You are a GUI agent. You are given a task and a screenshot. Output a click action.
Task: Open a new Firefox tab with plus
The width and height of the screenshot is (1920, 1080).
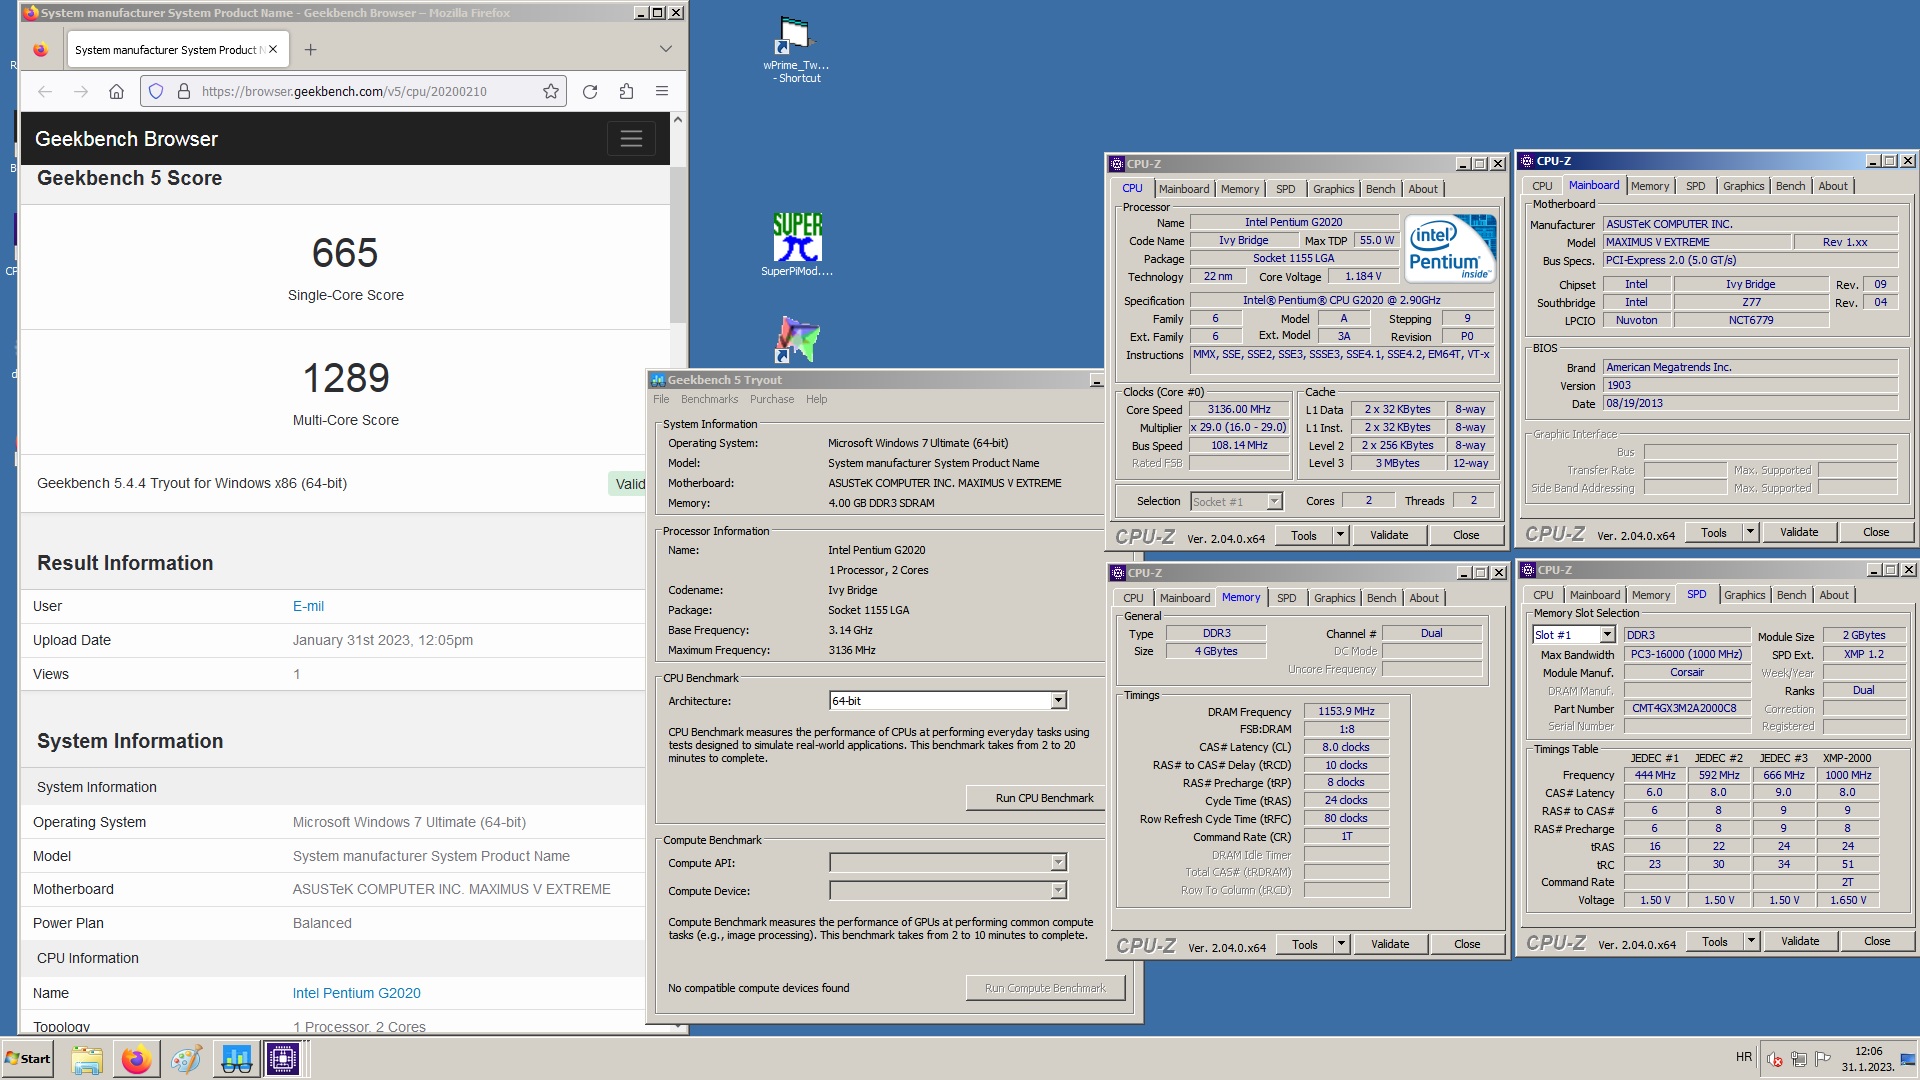click(x=310, y=49)
